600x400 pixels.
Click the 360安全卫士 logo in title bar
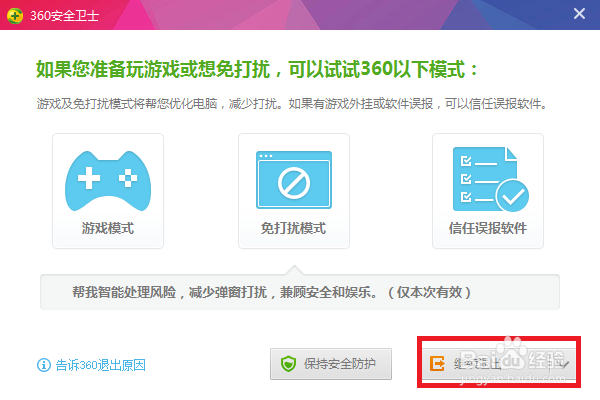tap(15, 15)
